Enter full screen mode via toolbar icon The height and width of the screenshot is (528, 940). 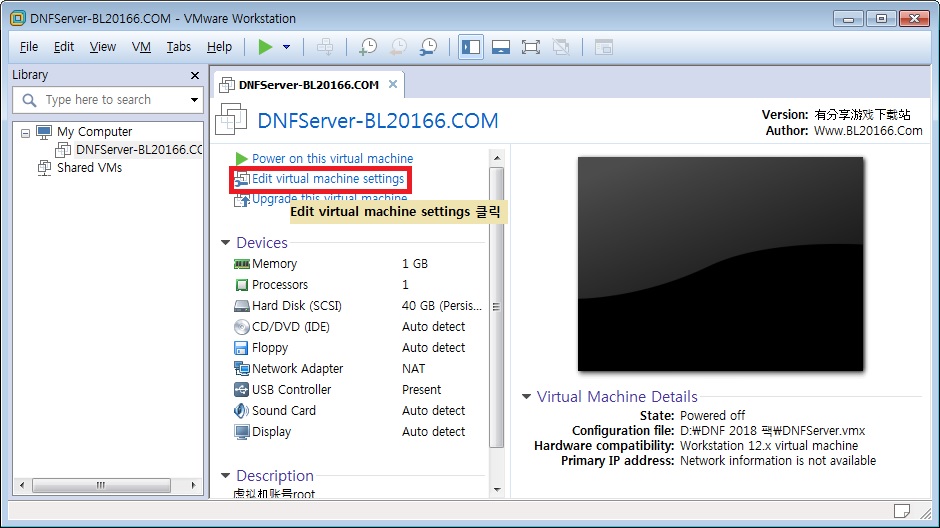point(531,47)
